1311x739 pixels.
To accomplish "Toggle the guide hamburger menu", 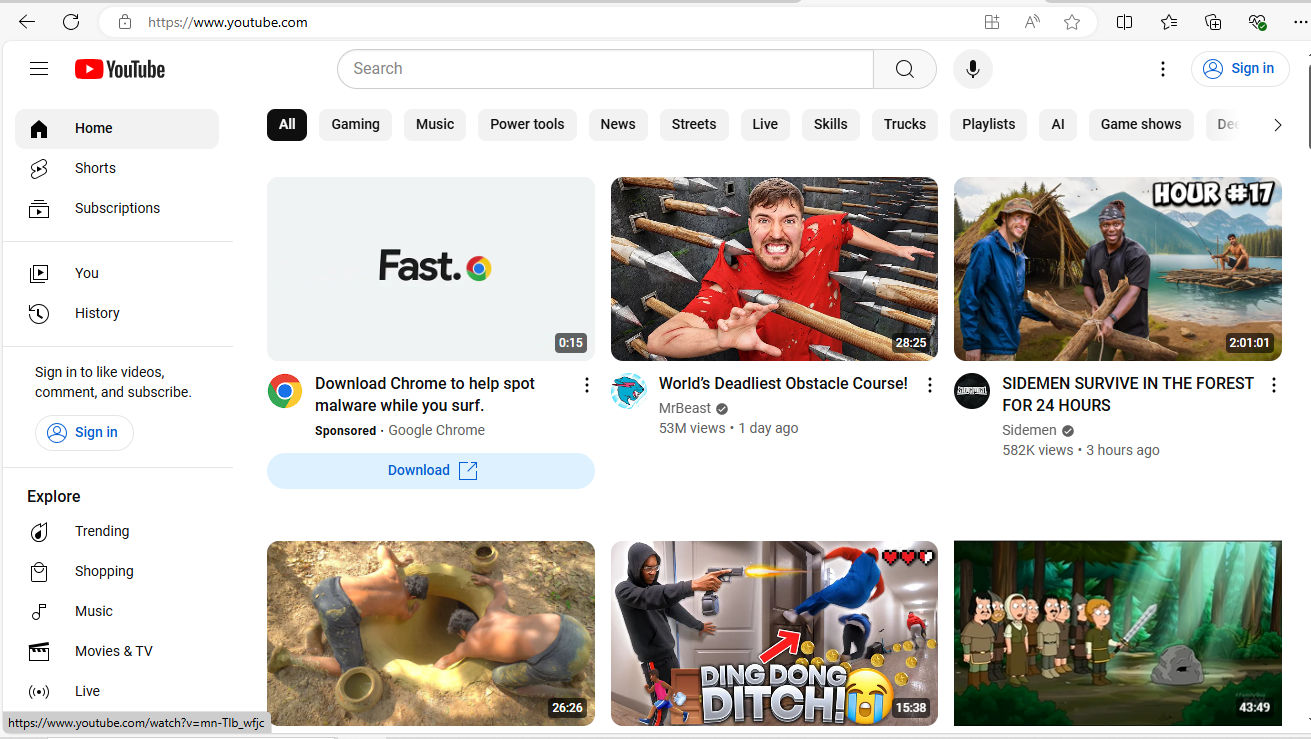I will (38, 68).
